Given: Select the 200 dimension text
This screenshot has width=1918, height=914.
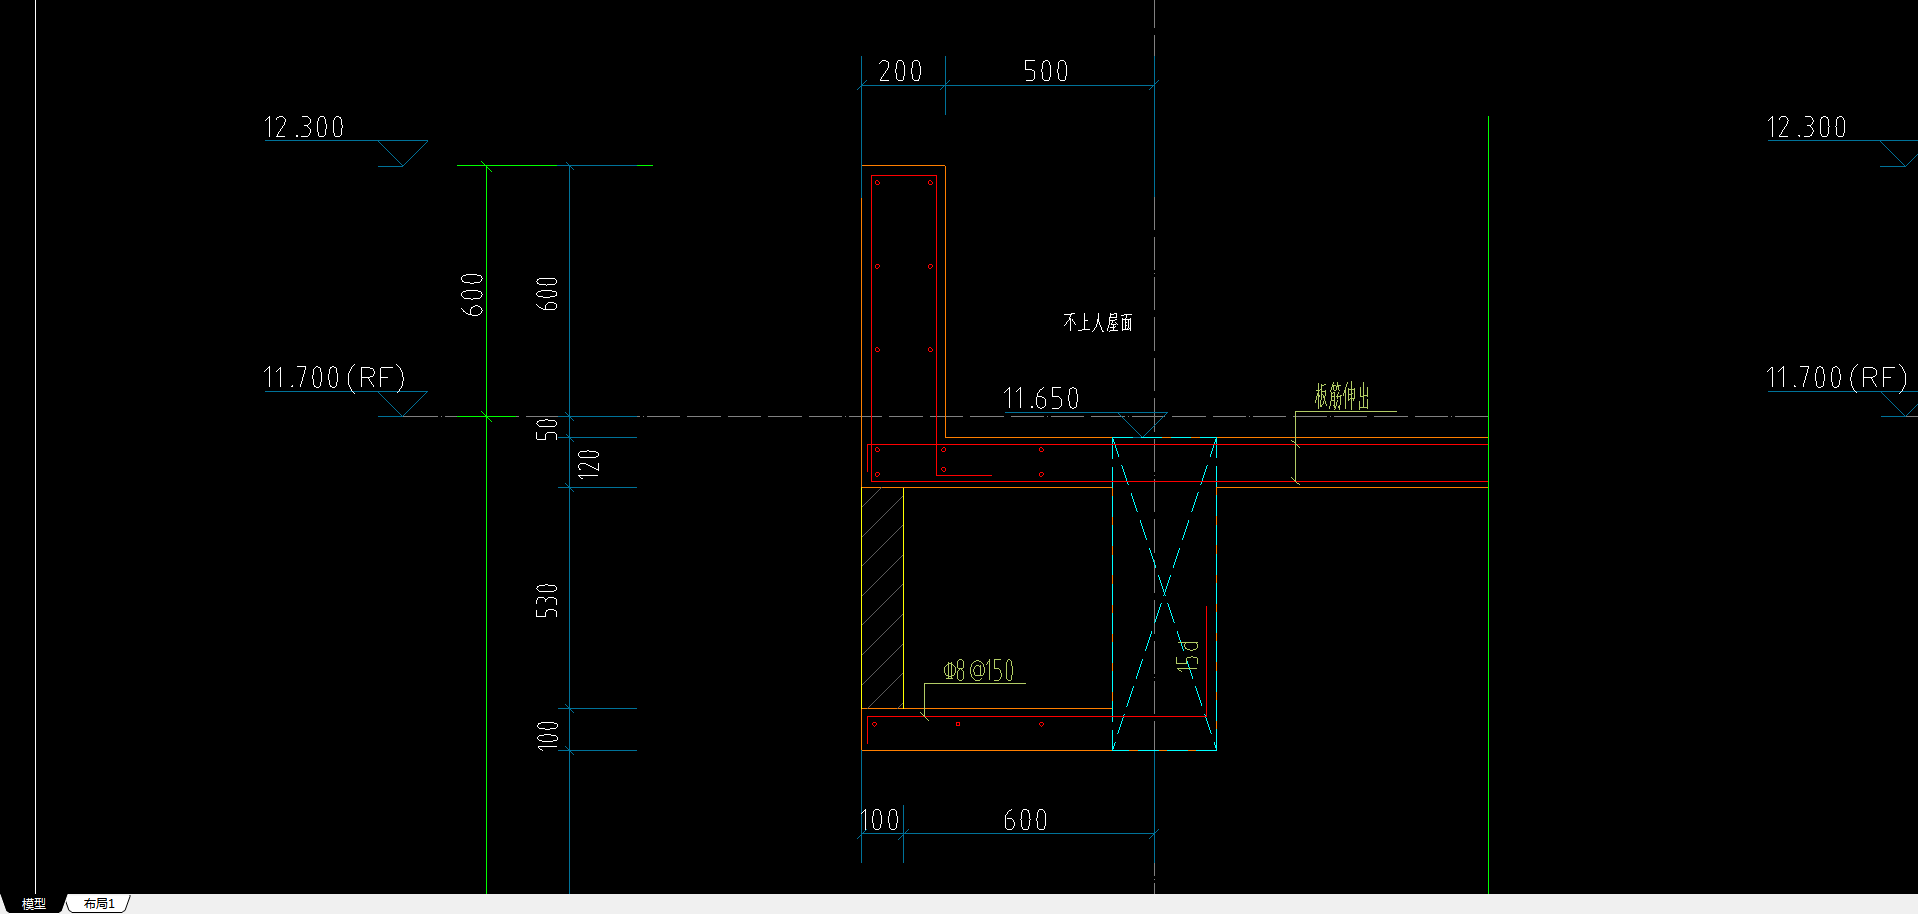Looking at the screenshot, I should pyautogui.click(x=900, y=71).
